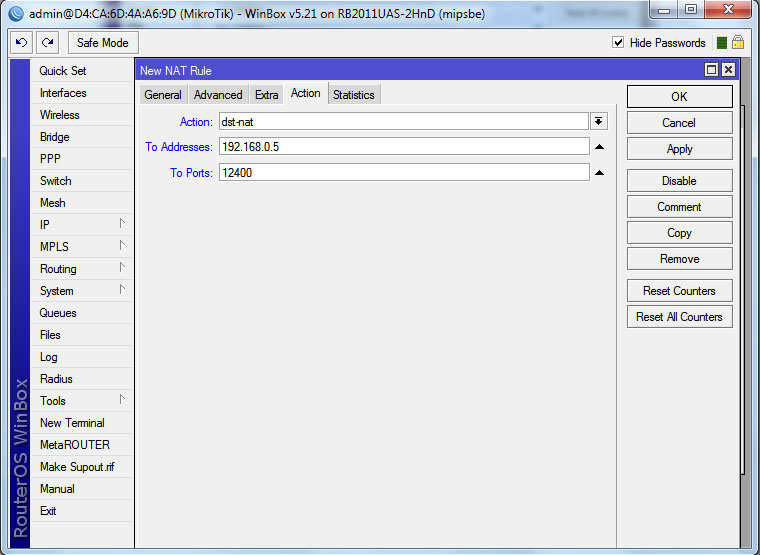
Task: Click the green status square indicator
Action: pos(721,43)
